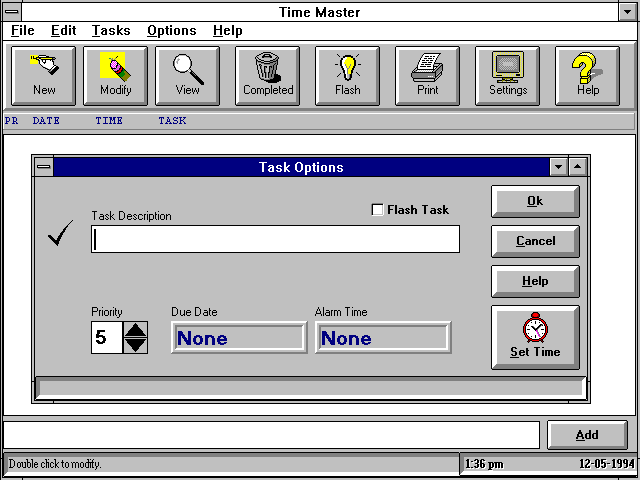Click the Help question mark icon
Screen dimensions: 640x480
(x=588, y=75)
